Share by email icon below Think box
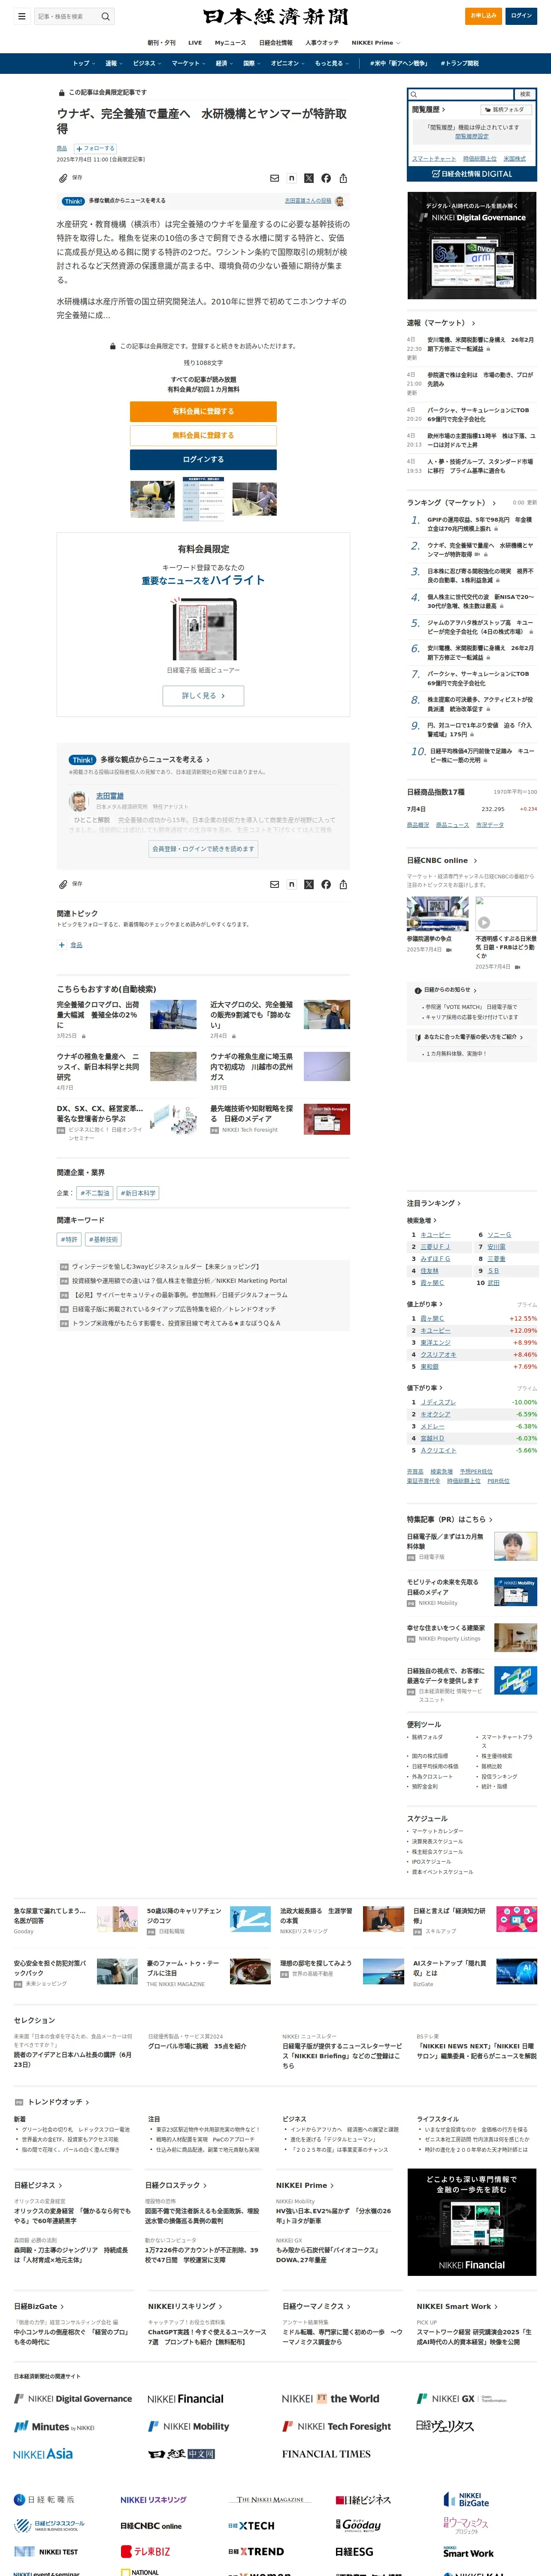 click(x=275, y=884)
